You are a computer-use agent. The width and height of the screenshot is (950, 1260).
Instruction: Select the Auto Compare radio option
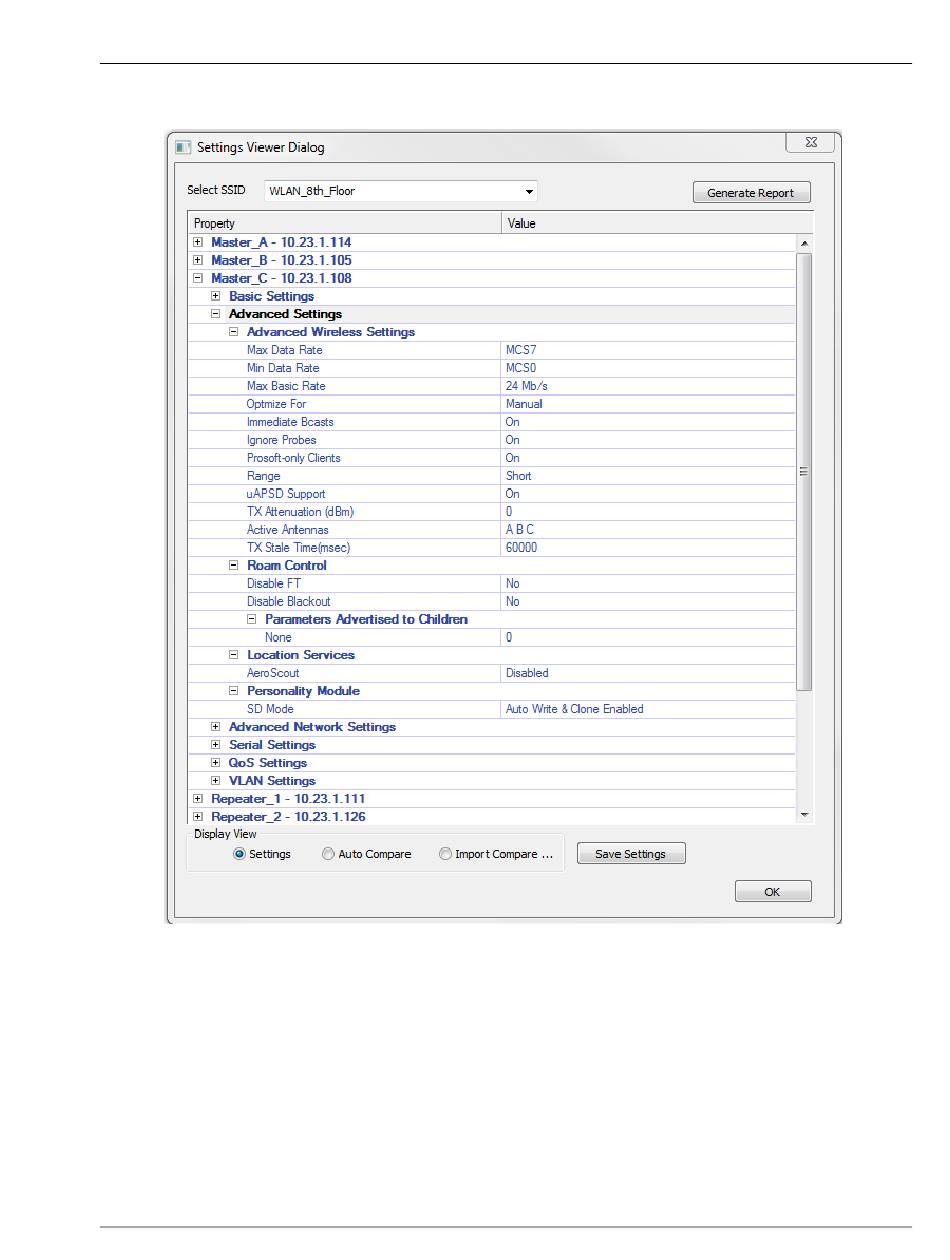328,854
